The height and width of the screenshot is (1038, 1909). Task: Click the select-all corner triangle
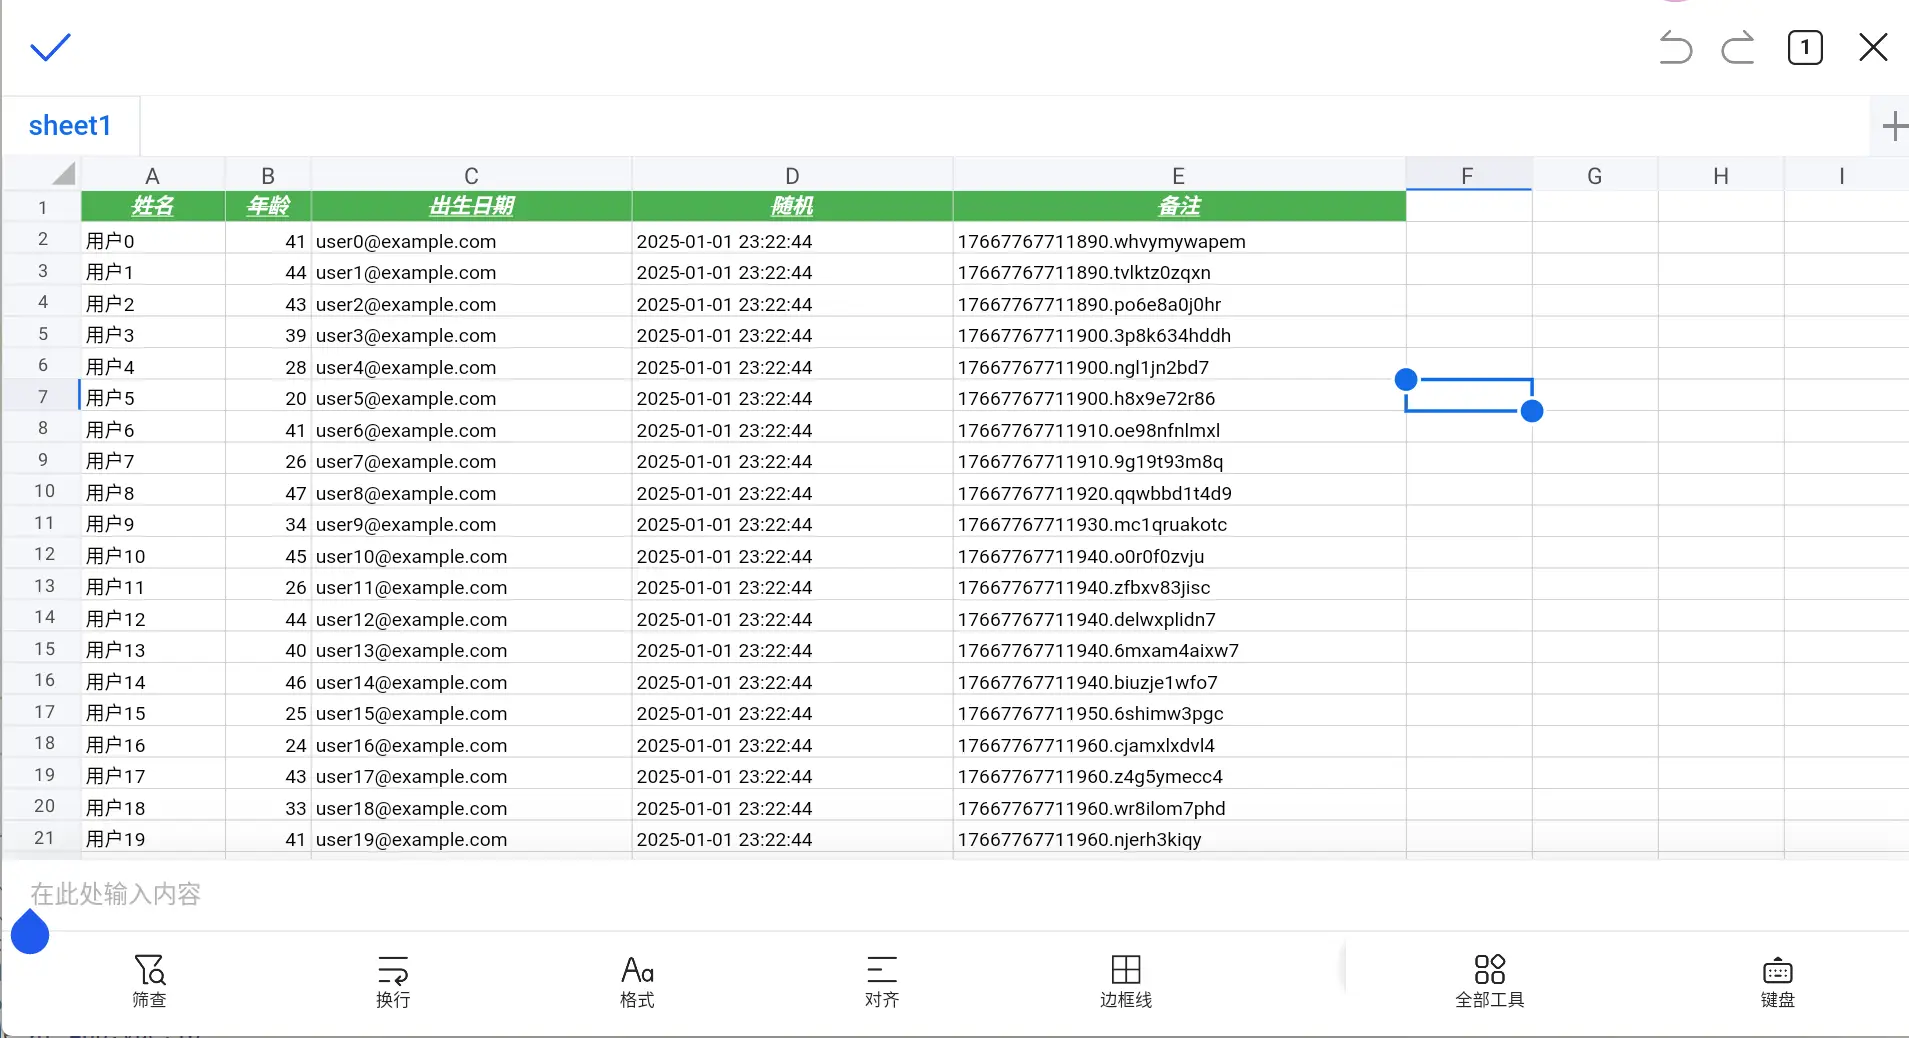(63, 174)
